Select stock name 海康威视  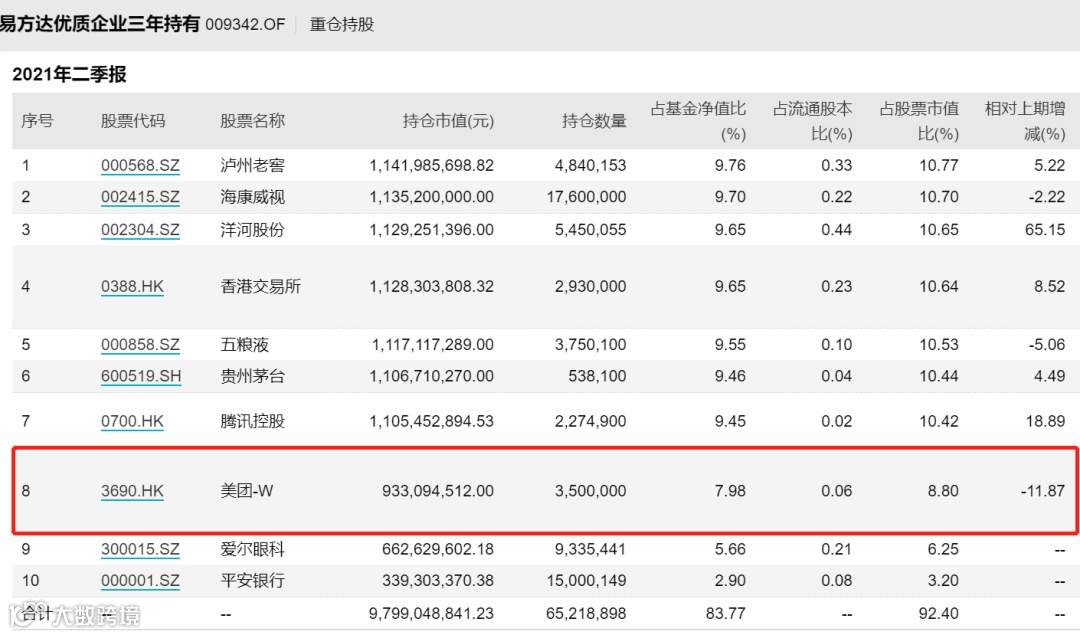point(252,197)
